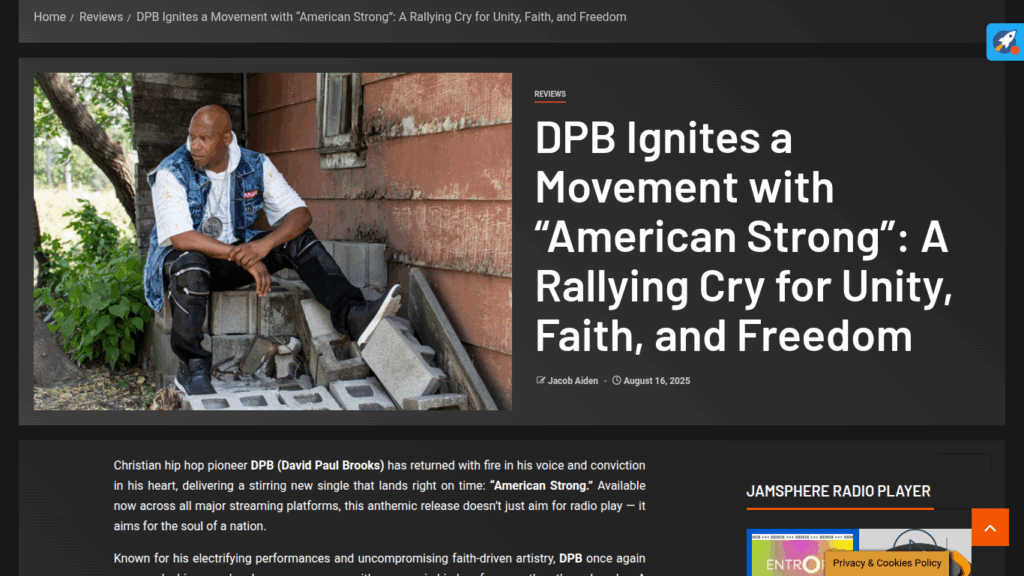Open the Privacy & Cookies Policy bar
The image size is (1024, 576).
[887, 563]
